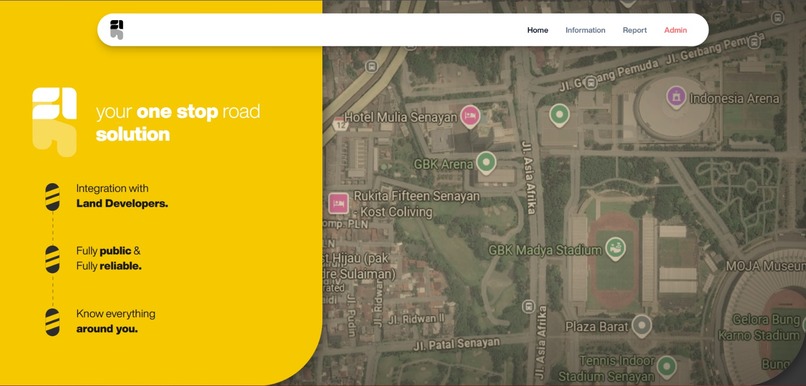Select the GBK Madya Stadium green pin

tap(615, 248)
